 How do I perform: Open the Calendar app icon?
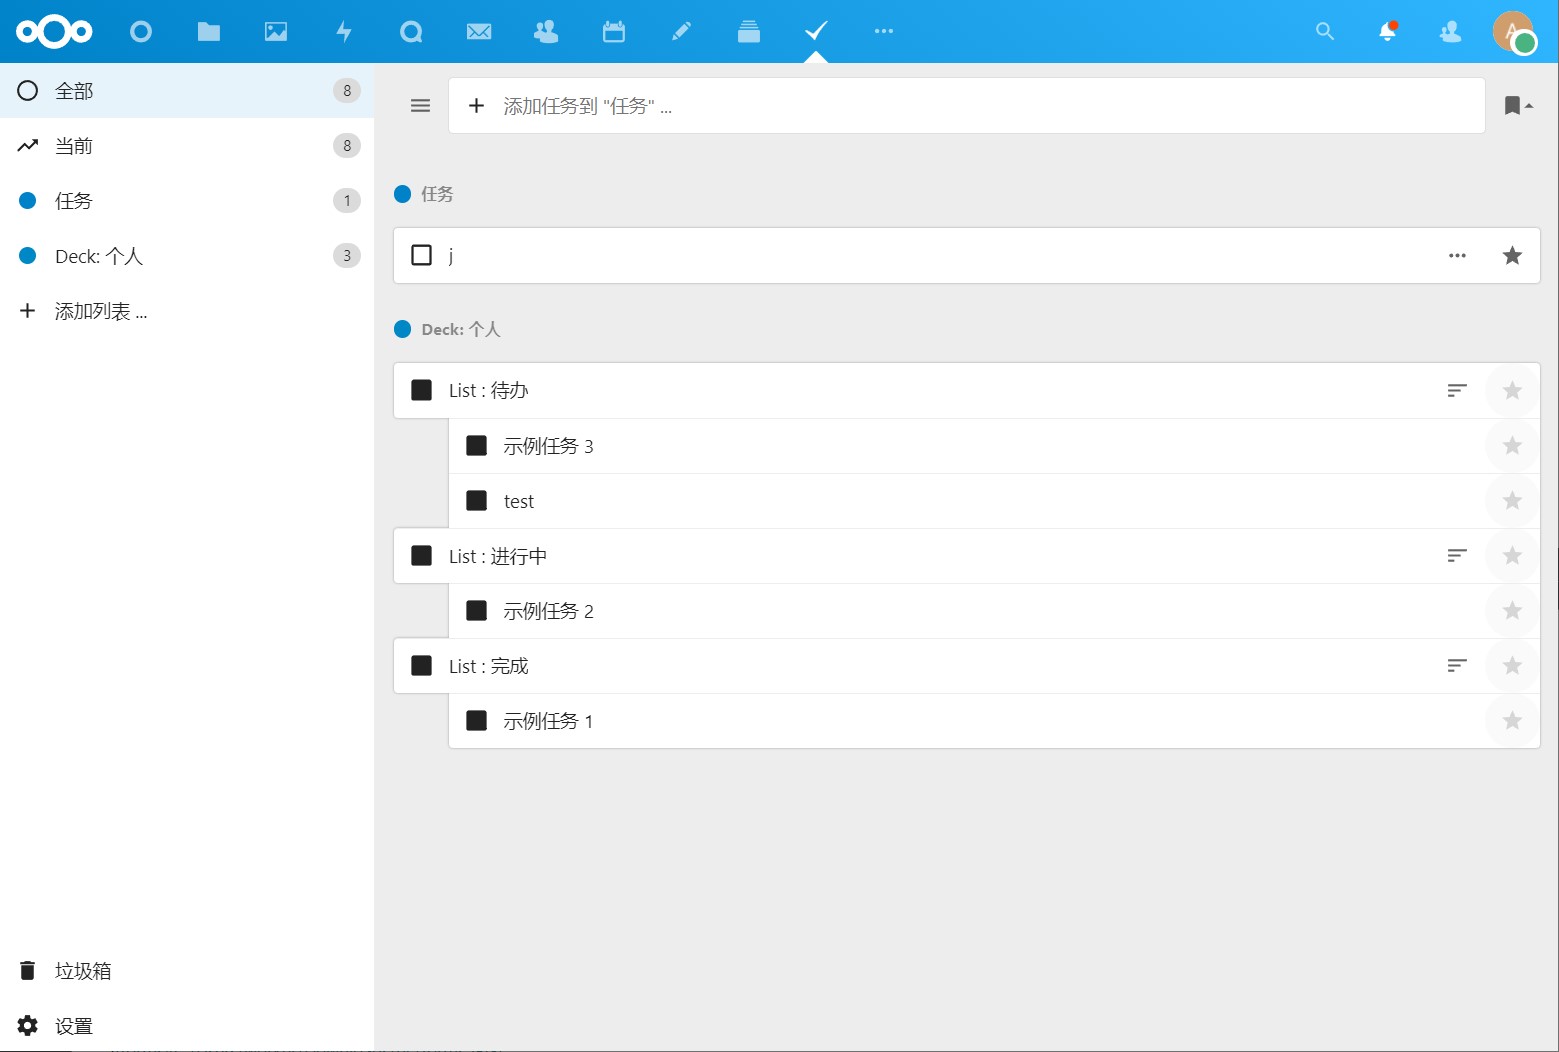614,32
